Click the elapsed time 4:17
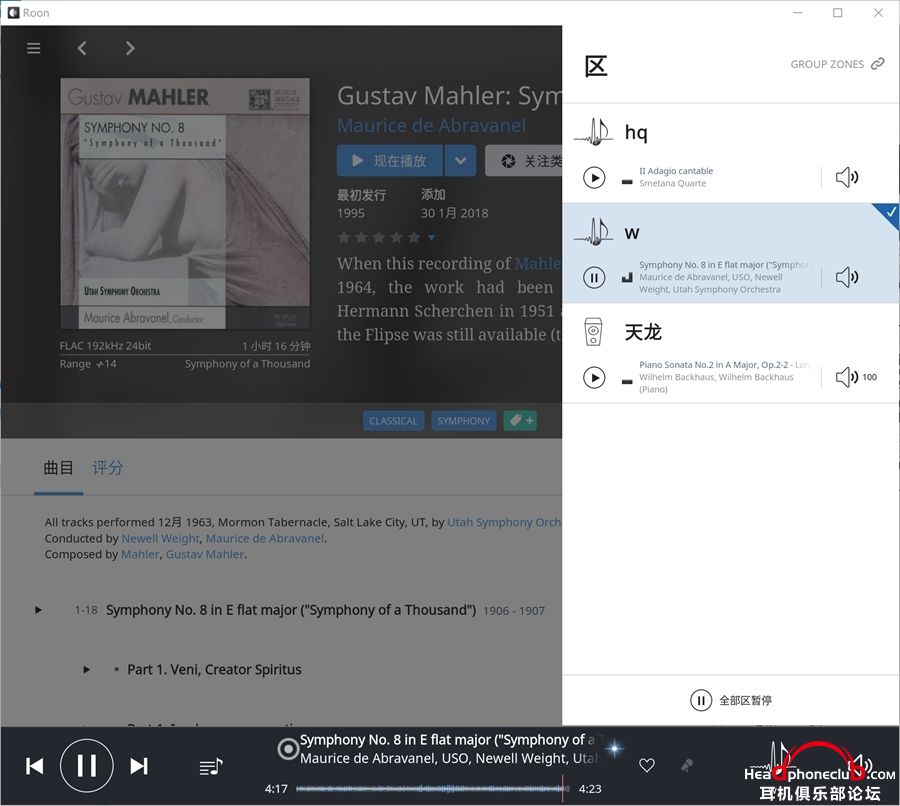900x806 pixels. point(276,789)
